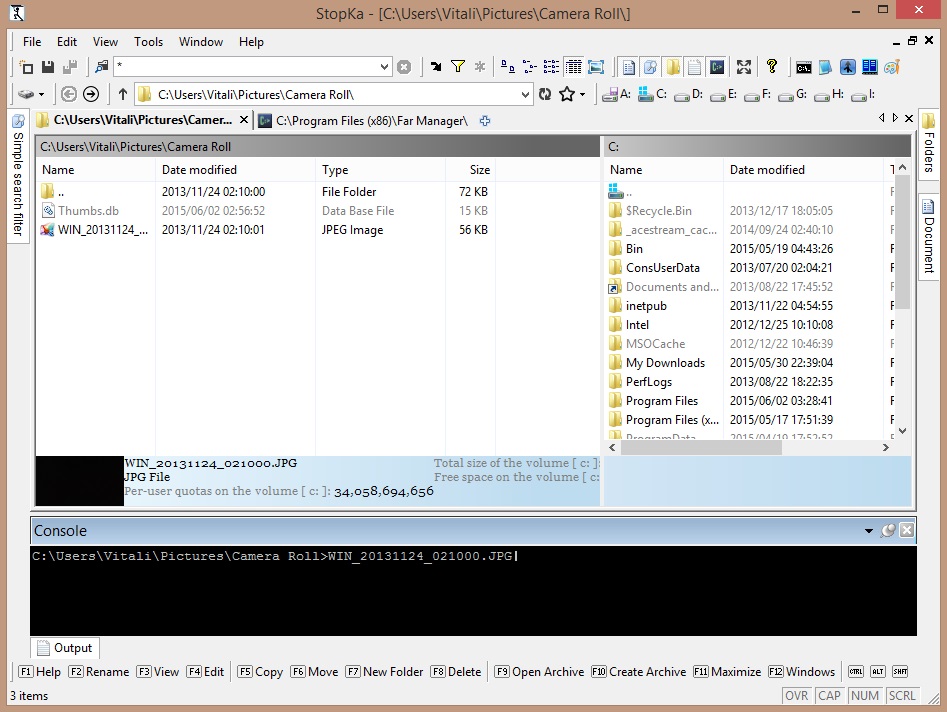Launch the command prompt toolbar icon
947x712 pixels.
tap(803, 67)
